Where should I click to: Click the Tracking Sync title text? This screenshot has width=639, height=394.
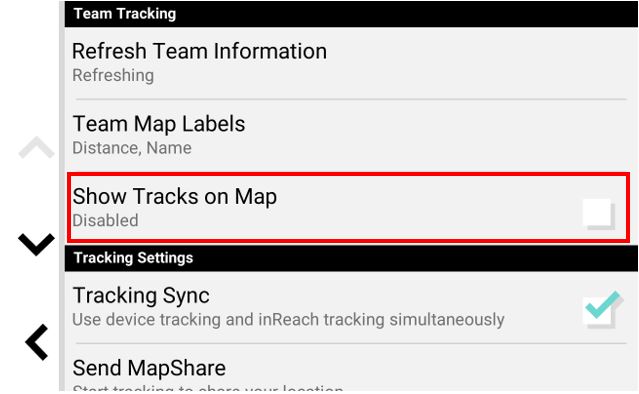141,295
